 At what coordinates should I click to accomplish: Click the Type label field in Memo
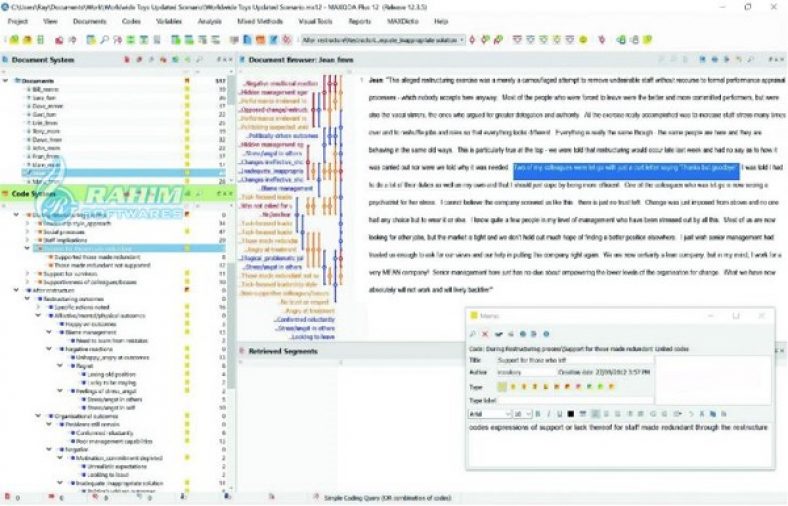pyautogui.click(x=574, y=400)
